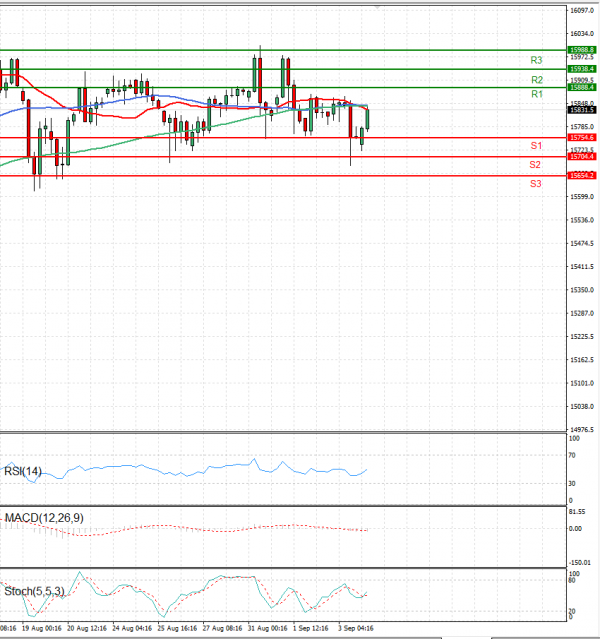Click the Stoch(5,5,3) indicator label
The width and height of the screenshot is (600, 639).
coord(34,591)
